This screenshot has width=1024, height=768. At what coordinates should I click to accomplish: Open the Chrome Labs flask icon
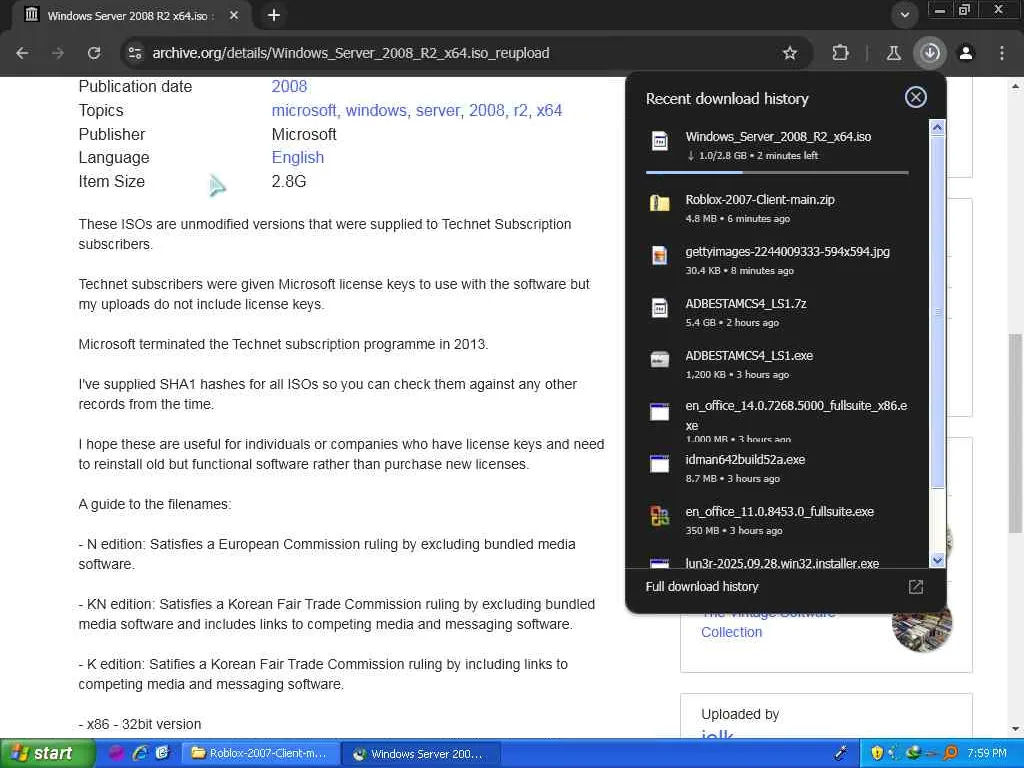point(893,53)
